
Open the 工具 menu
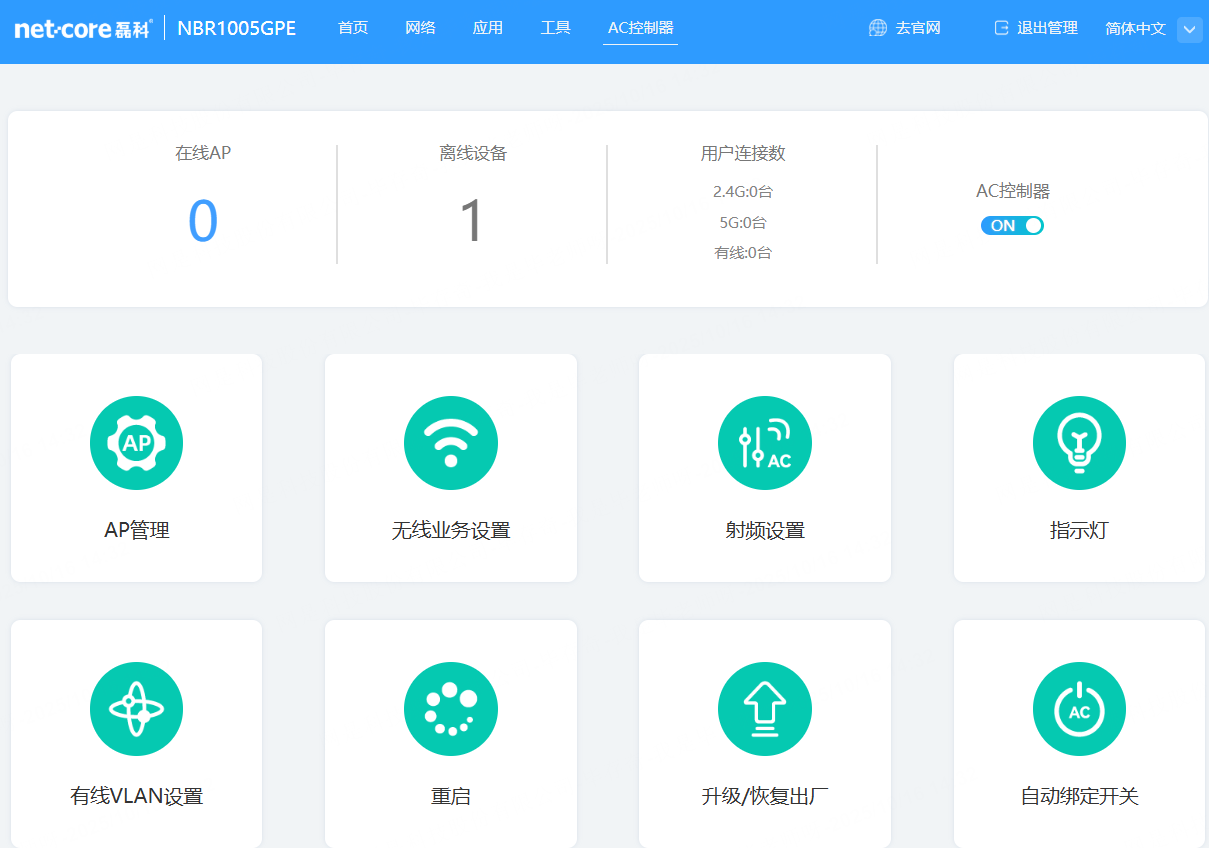pos(555,28)
